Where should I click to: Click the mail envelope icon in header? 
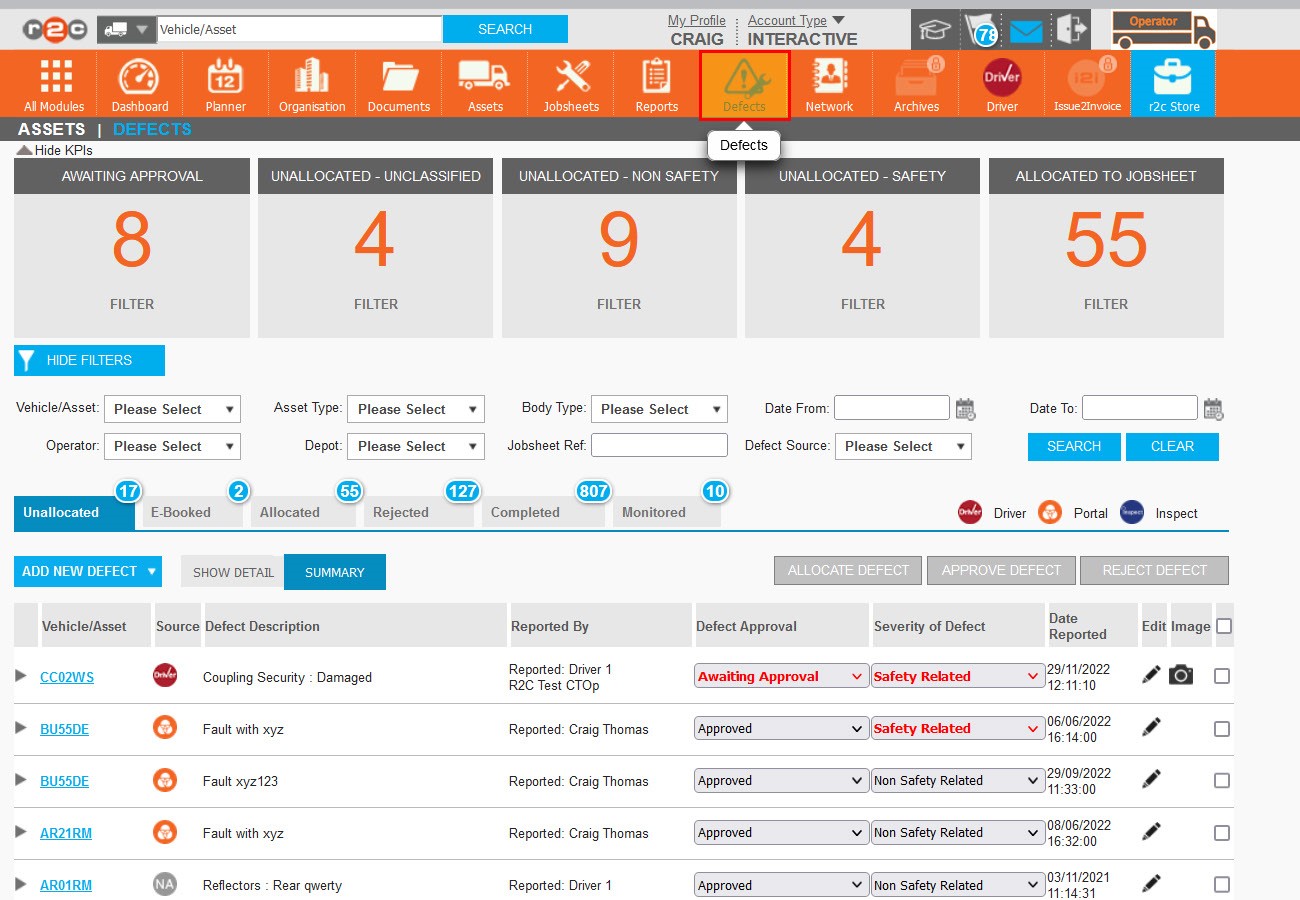coord(1026,31)
